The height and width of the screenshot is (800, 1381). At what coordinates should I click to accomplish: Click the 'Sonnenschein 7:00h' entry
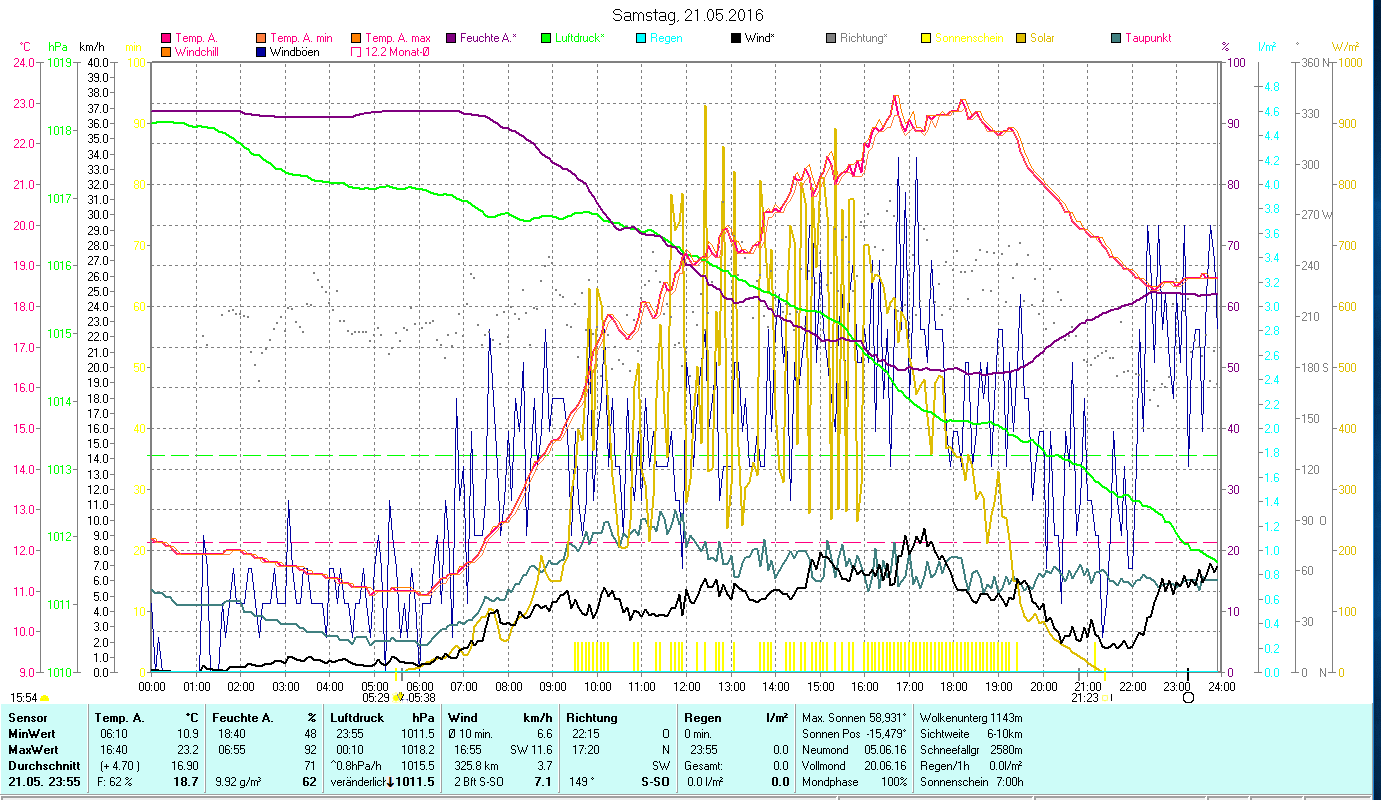(970, 782)
